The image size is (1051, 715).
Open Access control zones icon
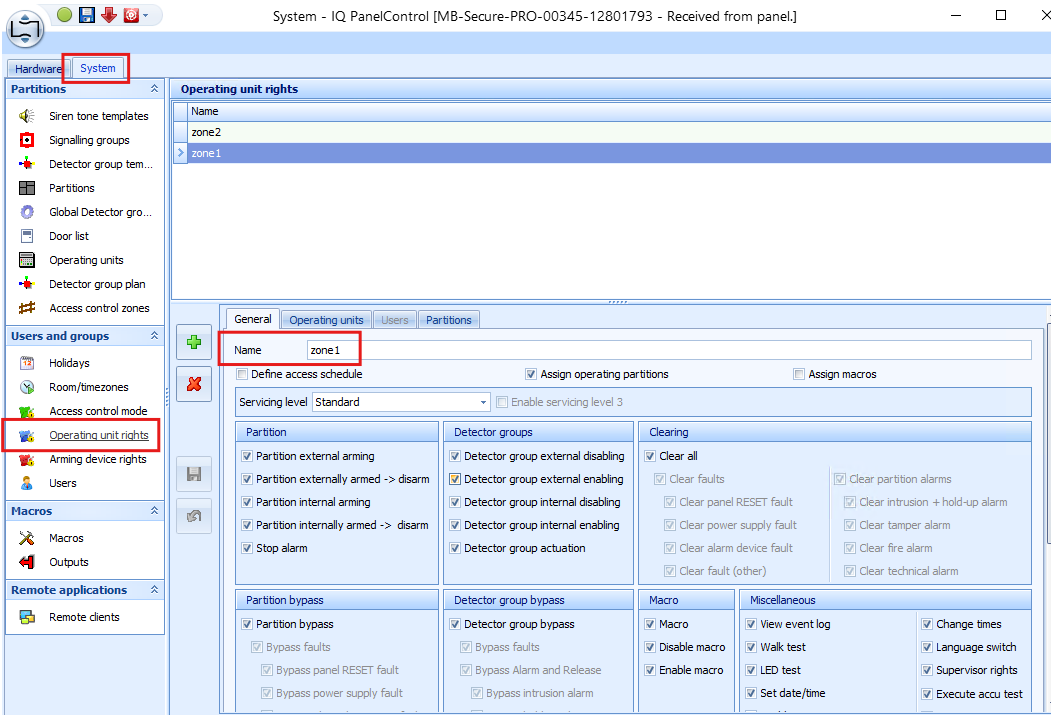click(x=27, y=308)
